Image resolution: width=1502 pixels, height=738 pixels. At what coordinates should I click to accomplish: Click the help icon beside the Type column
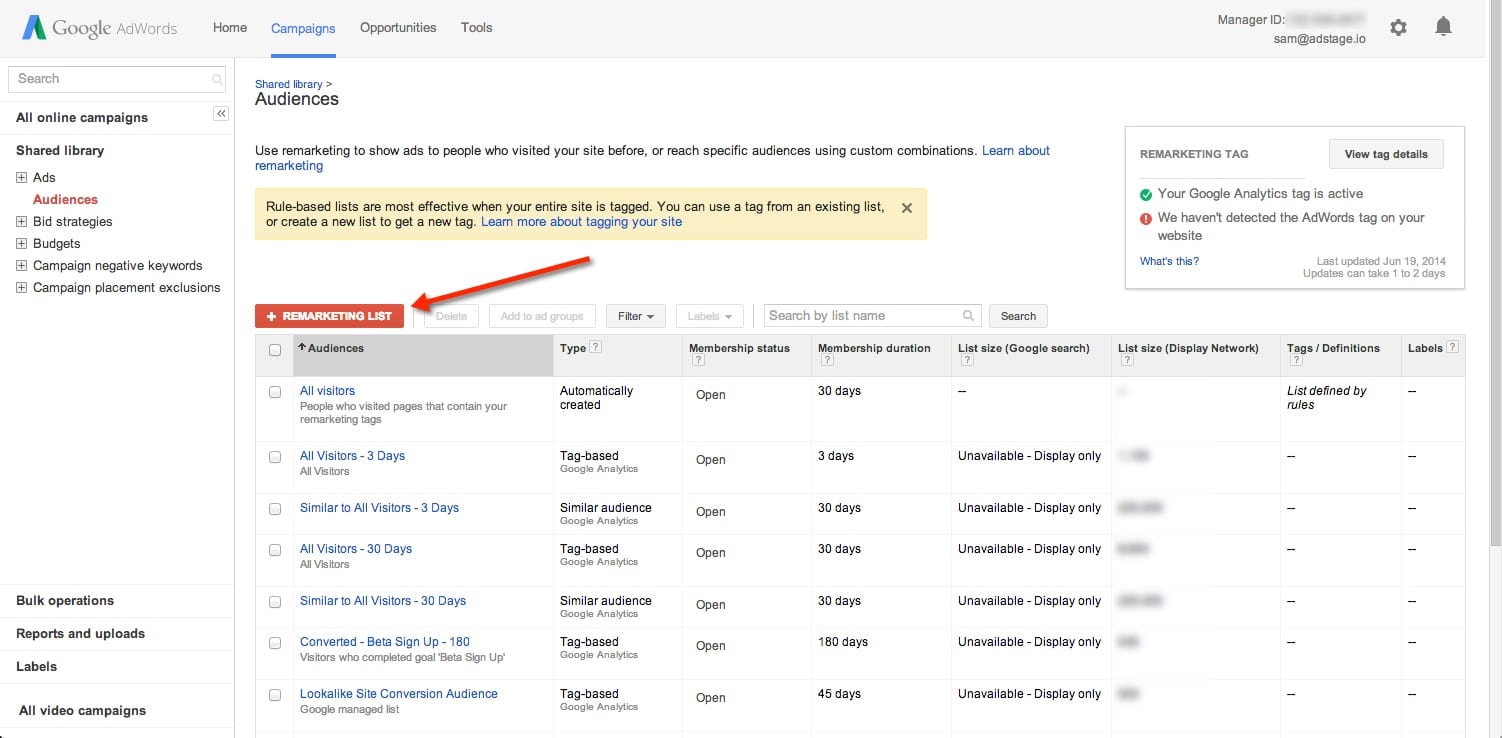[597, 347]
